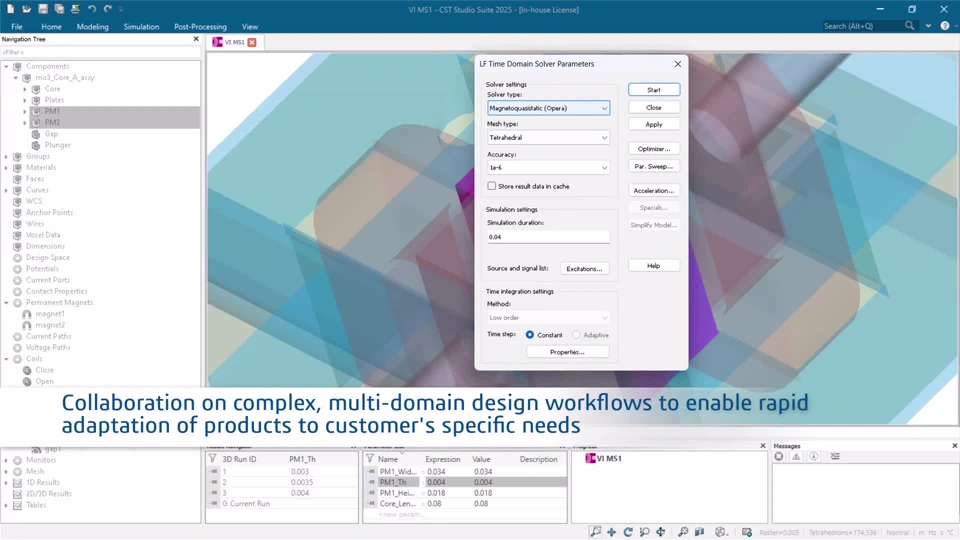The width and height of the screenshot is (960, 540).
Task: Open the View ribbon tab
Action: (x=250, y=26)
